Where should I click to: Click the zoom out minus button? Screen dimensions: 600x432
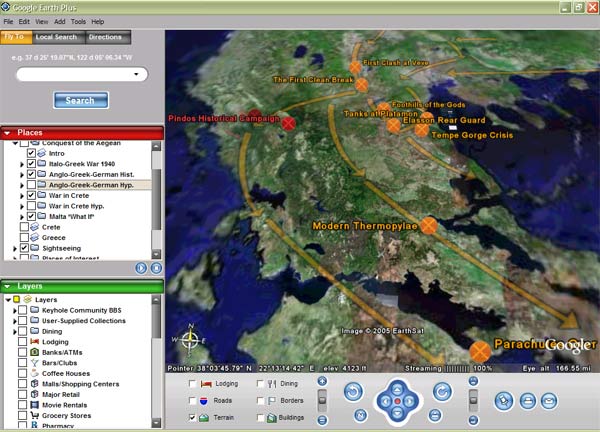pyautogui.click(x=322, y=420)
